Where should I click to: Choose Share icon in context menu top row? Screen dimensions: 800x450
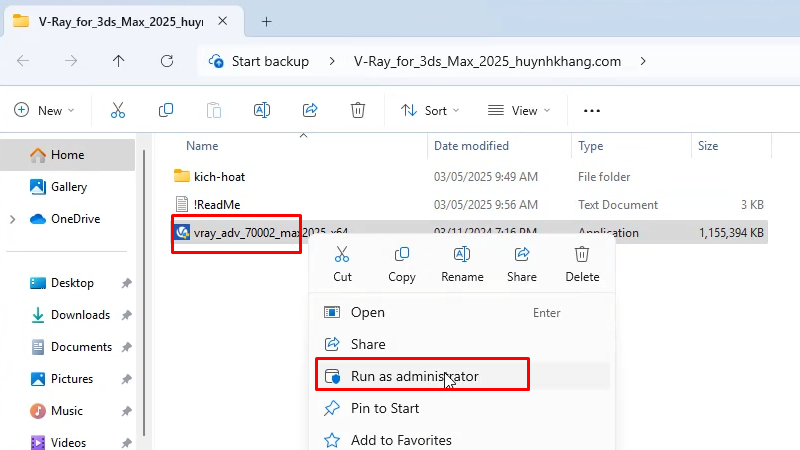click(521, 264)
